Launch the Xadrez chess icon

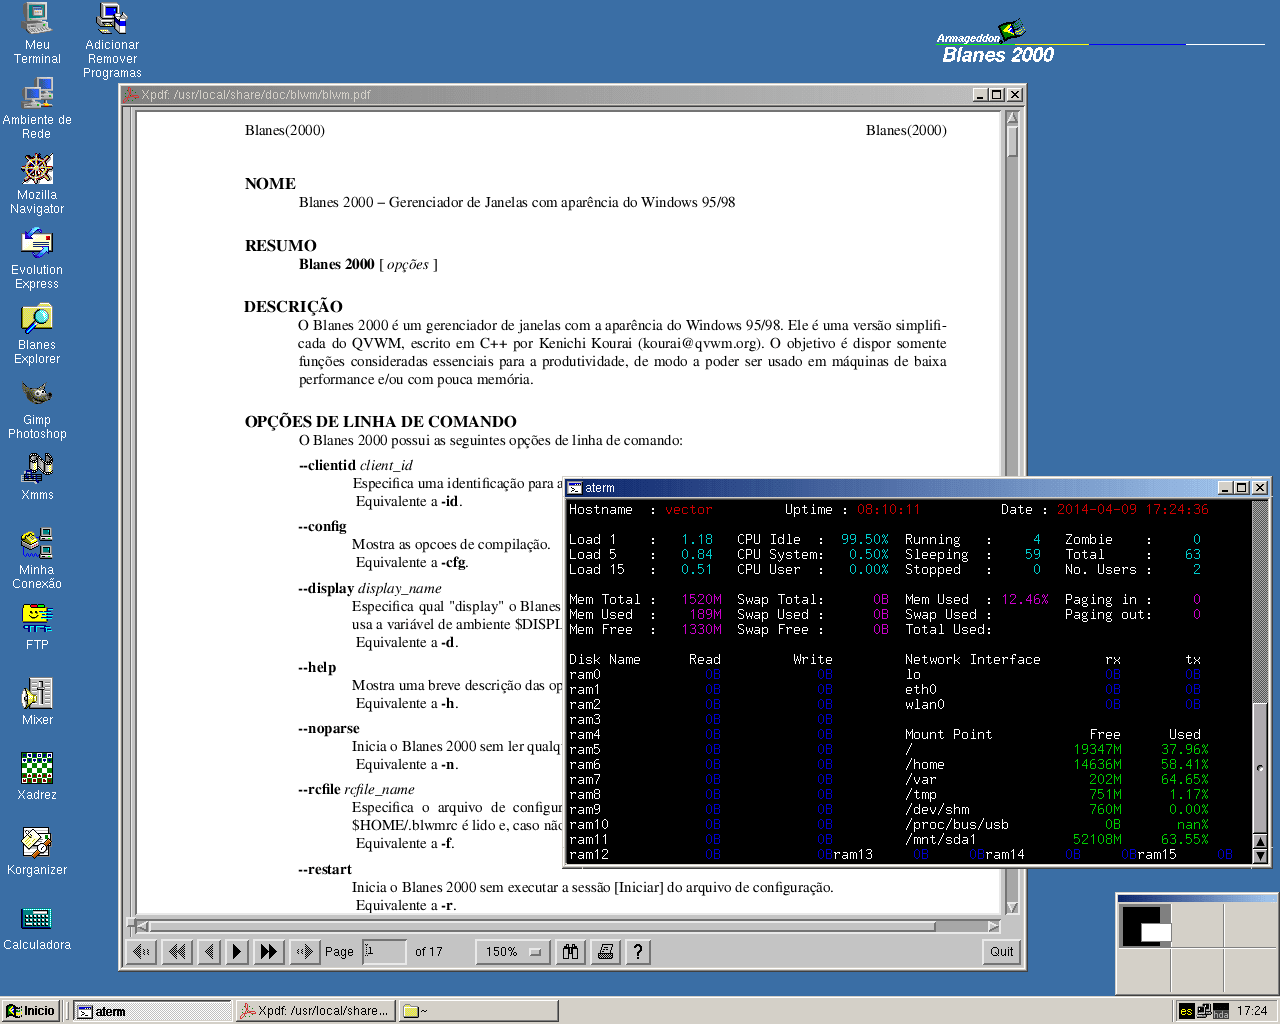coord(37,777)
